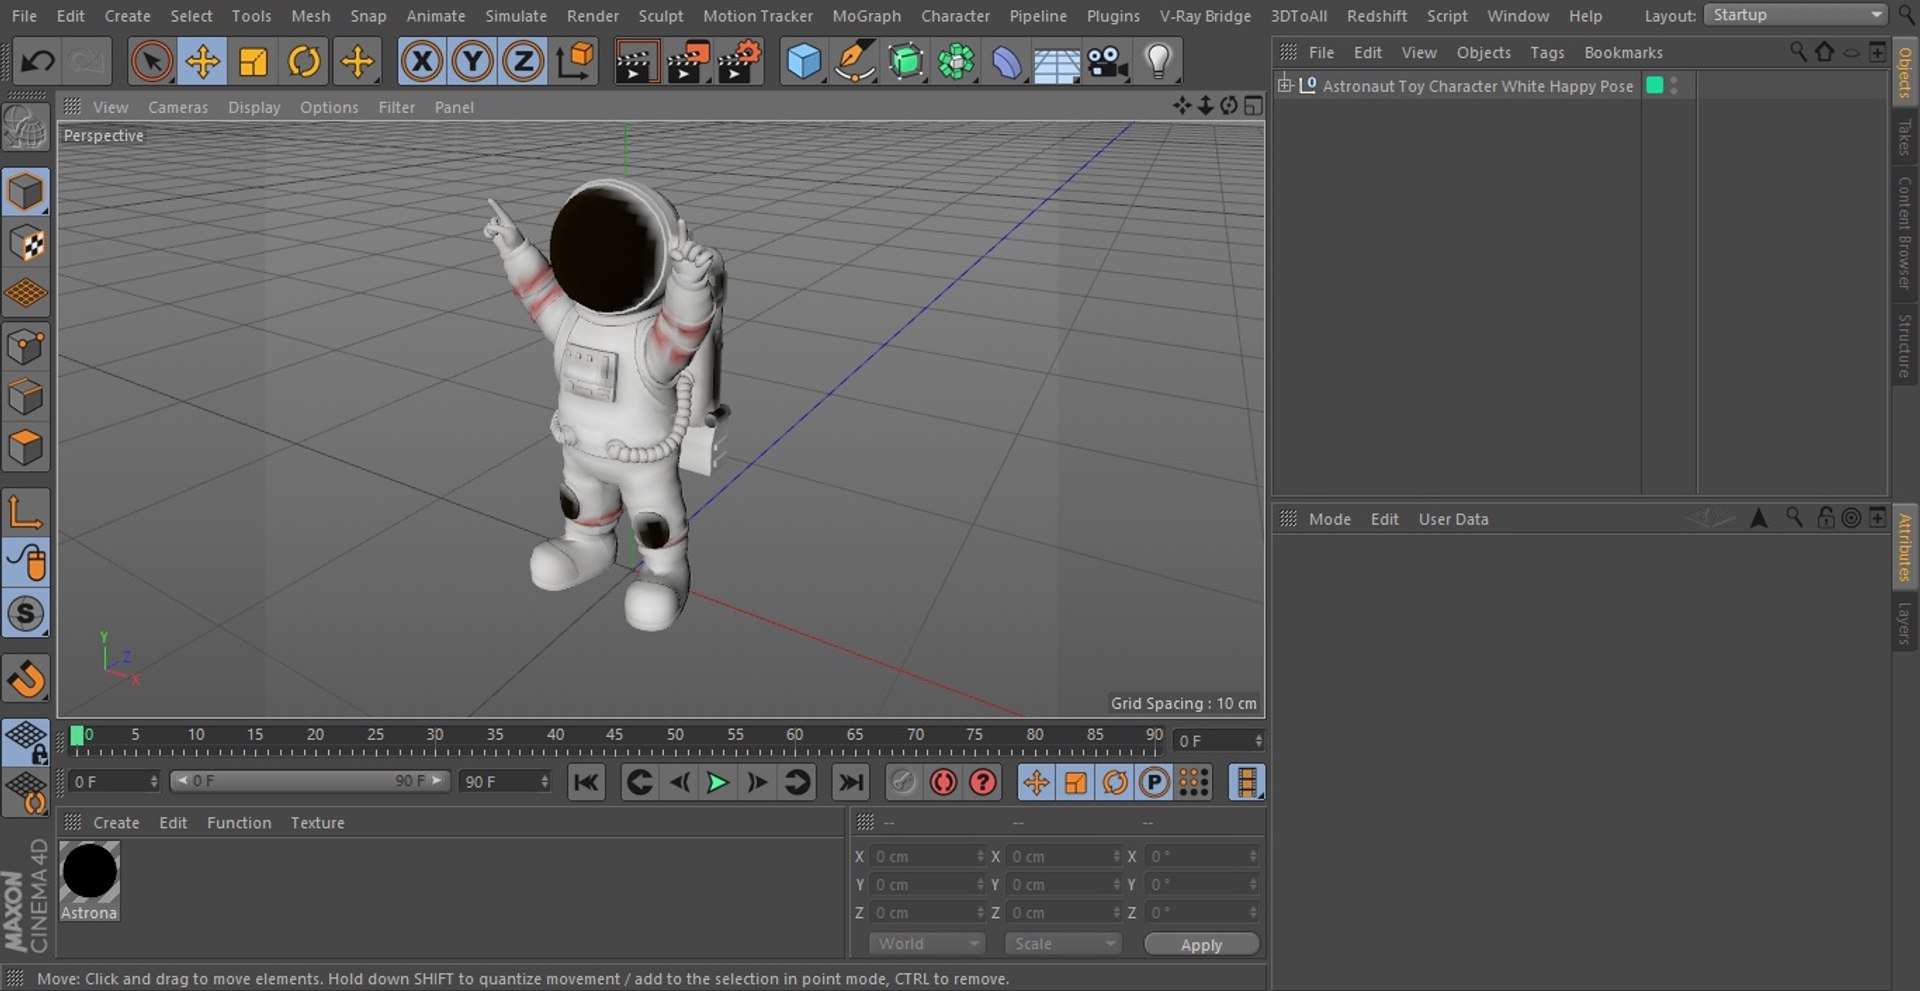1920x991 pixels.
Task: Add a Floor environment object icon
Action: [1056, 62]
